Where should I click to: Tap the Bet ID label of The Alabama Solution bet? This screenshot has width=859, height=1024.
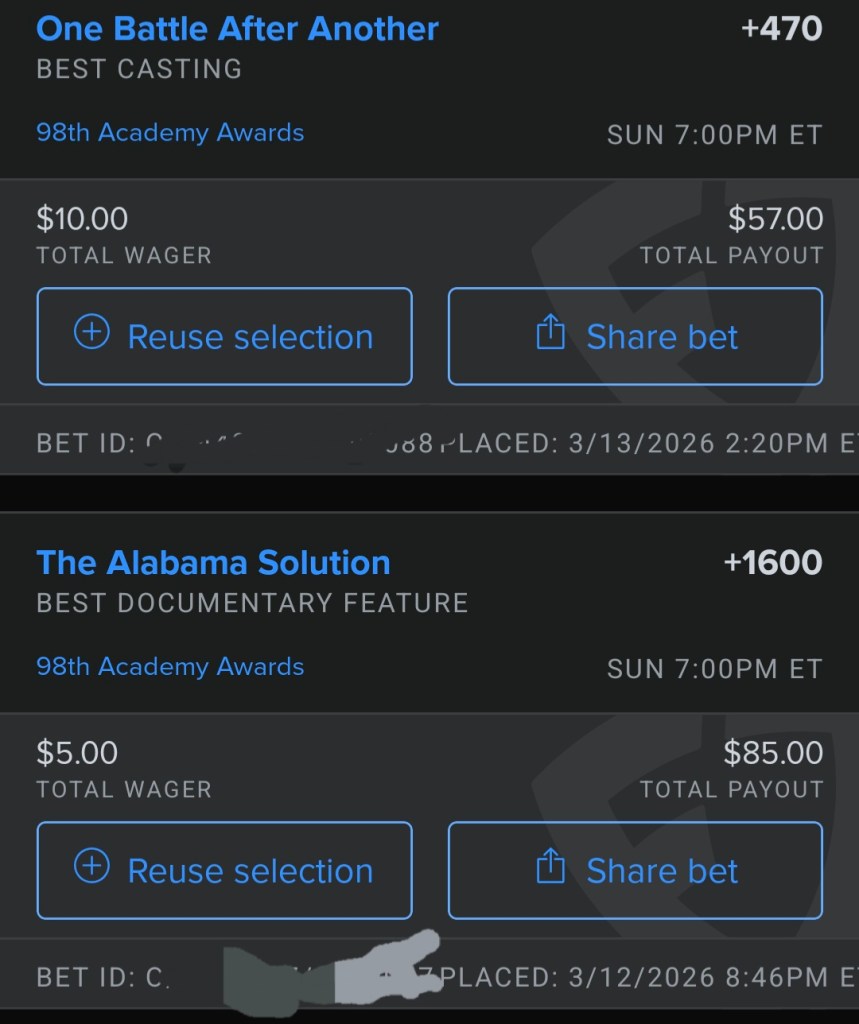click(85, 976)
